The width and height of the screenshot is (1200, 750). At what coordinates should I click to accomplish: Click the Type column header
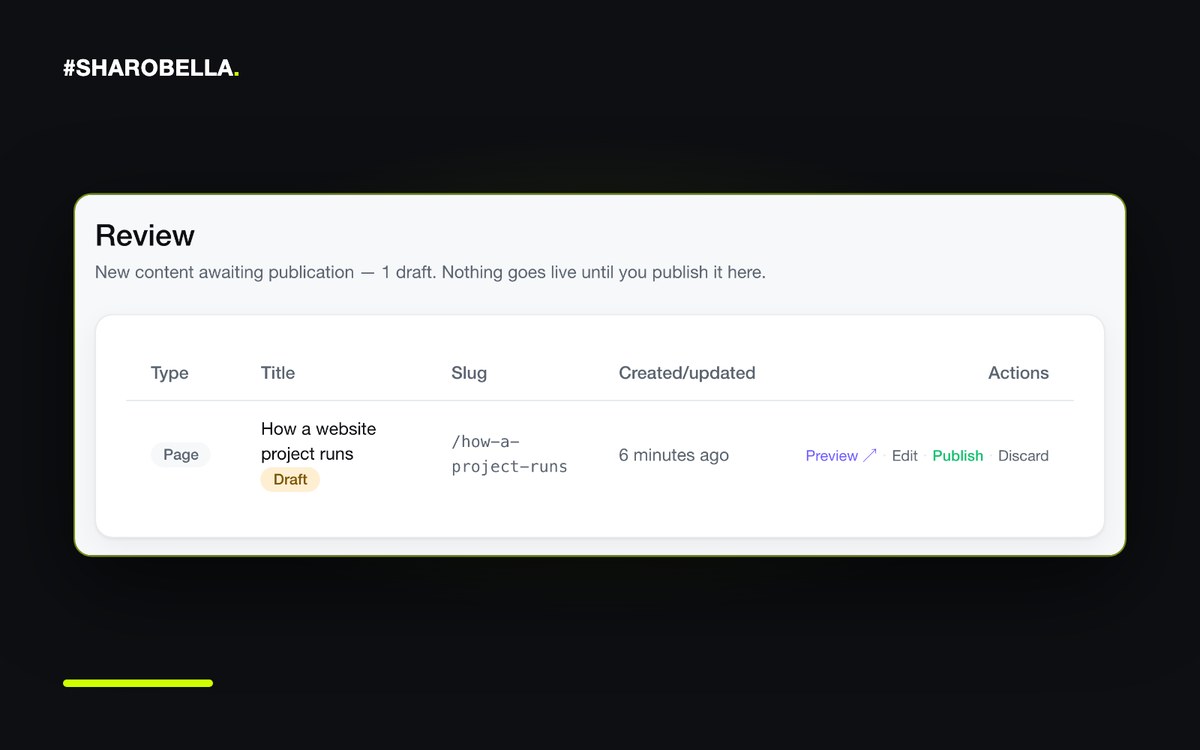(170, 373)
